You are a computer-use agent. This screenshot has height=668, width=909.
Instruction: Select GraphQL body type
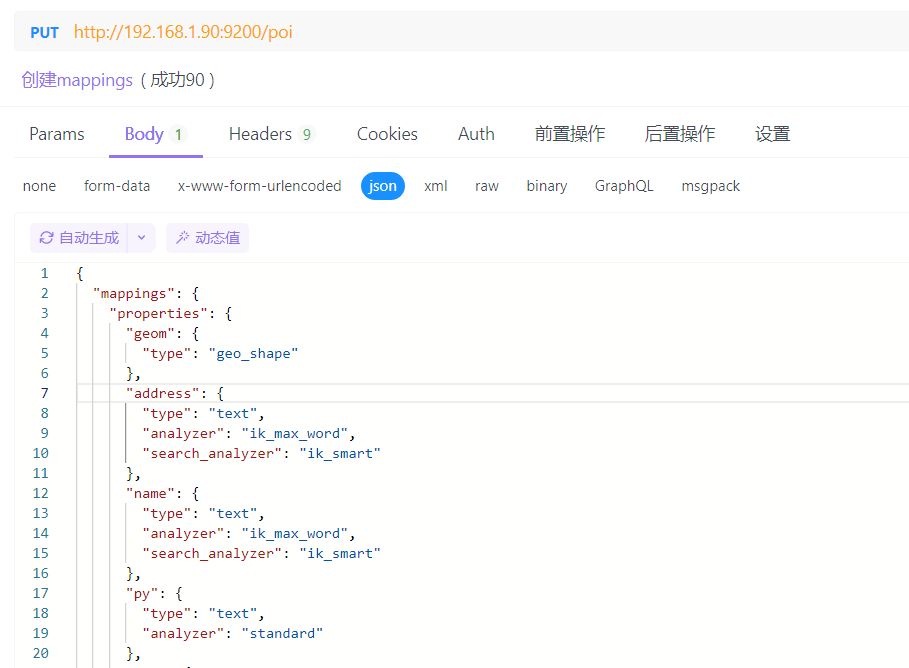pyautogui.click(x=624, y=186)
